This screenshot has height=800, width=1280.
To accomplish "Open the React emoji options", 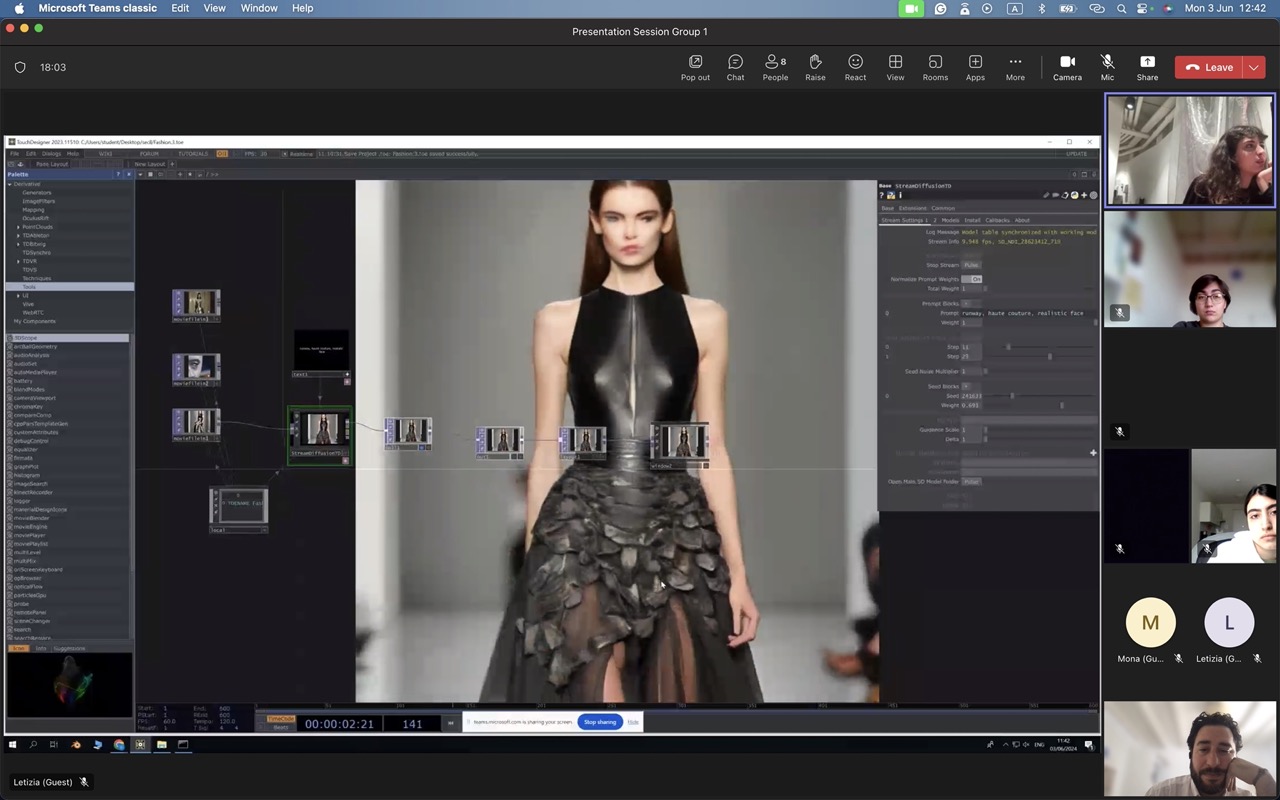I will [x=855, y=67].
